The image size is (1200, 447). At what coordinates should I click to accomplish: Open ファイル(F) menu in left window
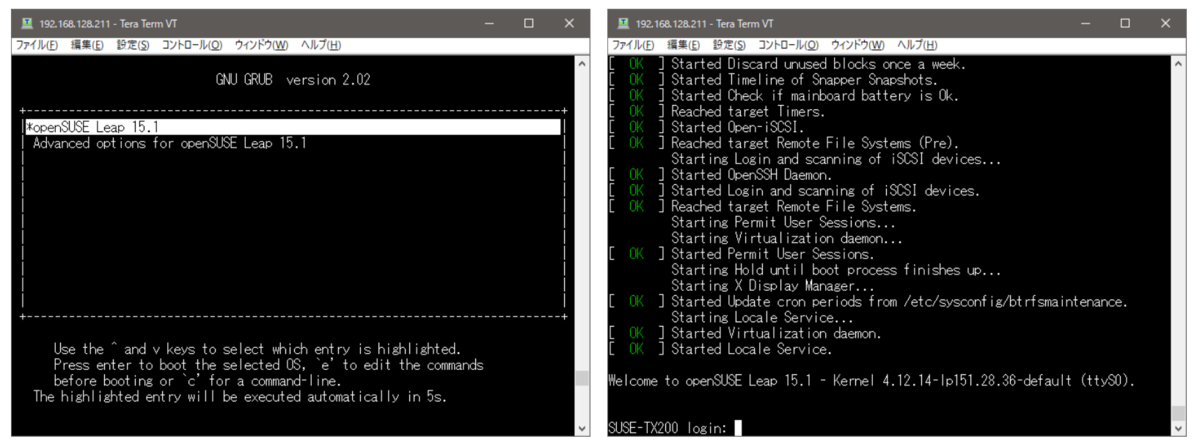tap(37, 45)
